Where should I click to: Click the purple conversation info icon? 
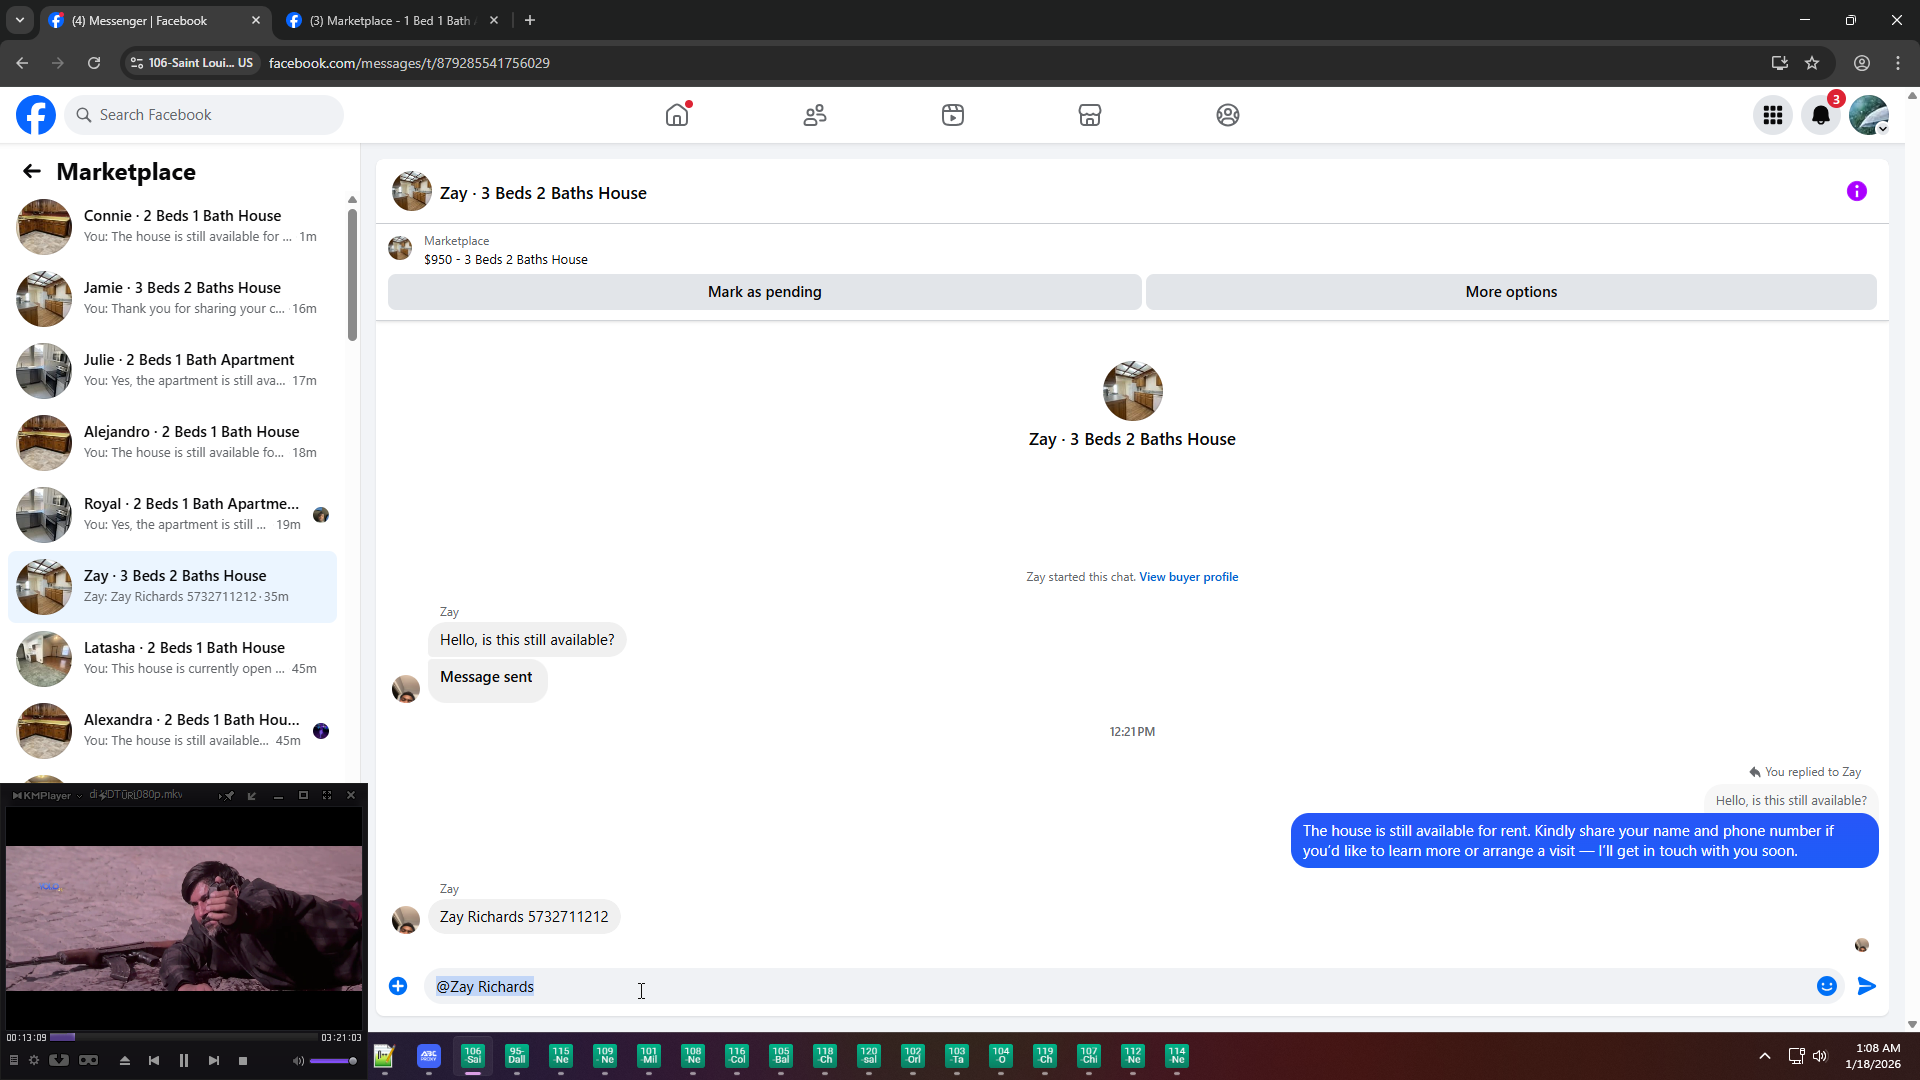[1857, 191]
